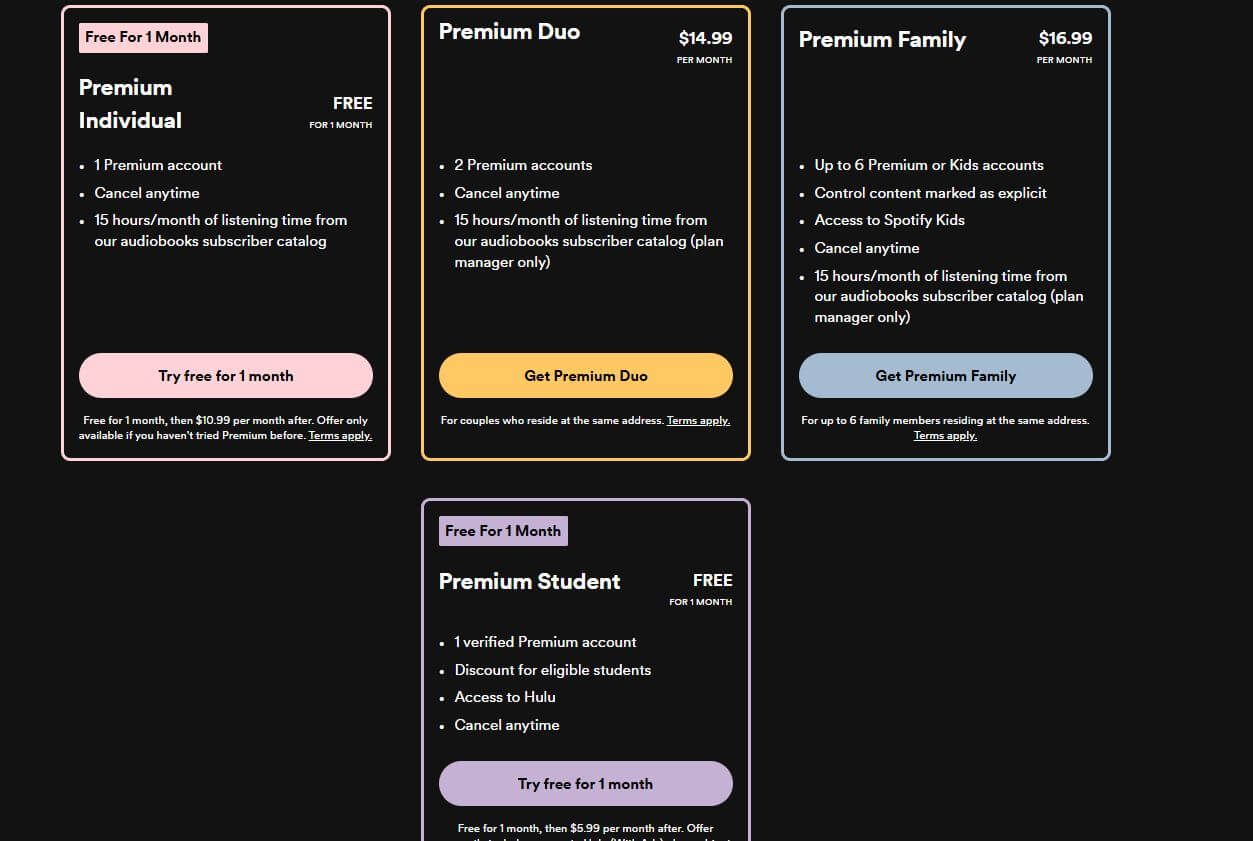
Task: Click Access to Spotify Kids bullet on Family plan
Action: coord(889,219)
